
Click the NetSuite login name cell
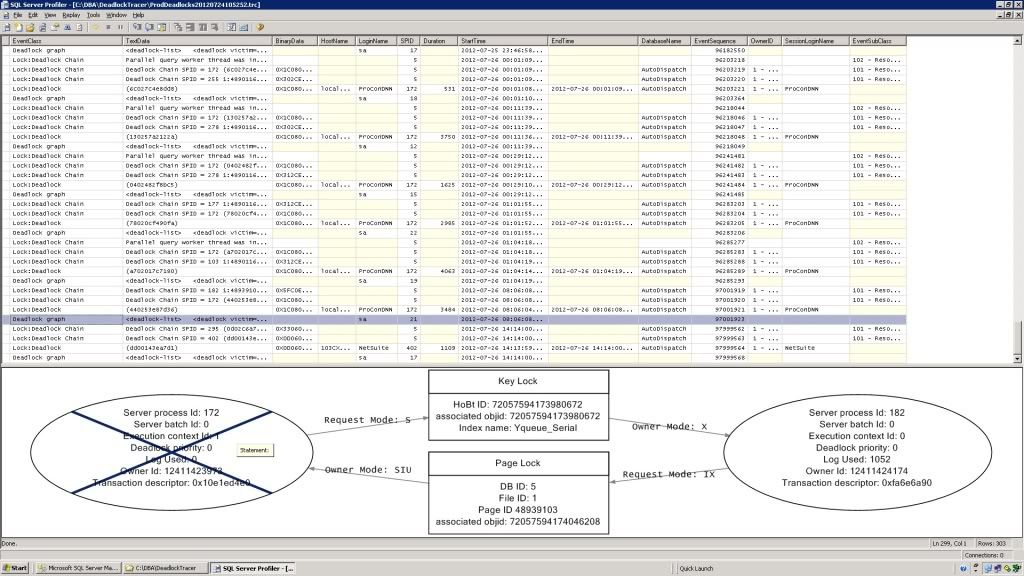click(374, 348)
